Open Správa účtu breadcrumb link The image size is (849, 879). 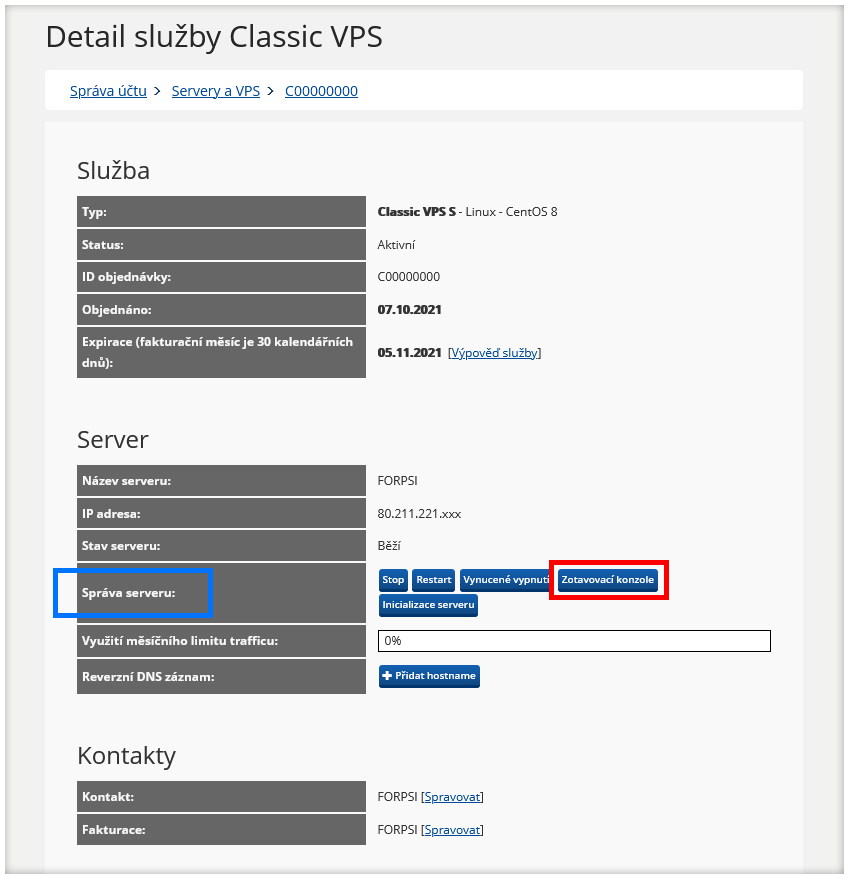[108, 91]
